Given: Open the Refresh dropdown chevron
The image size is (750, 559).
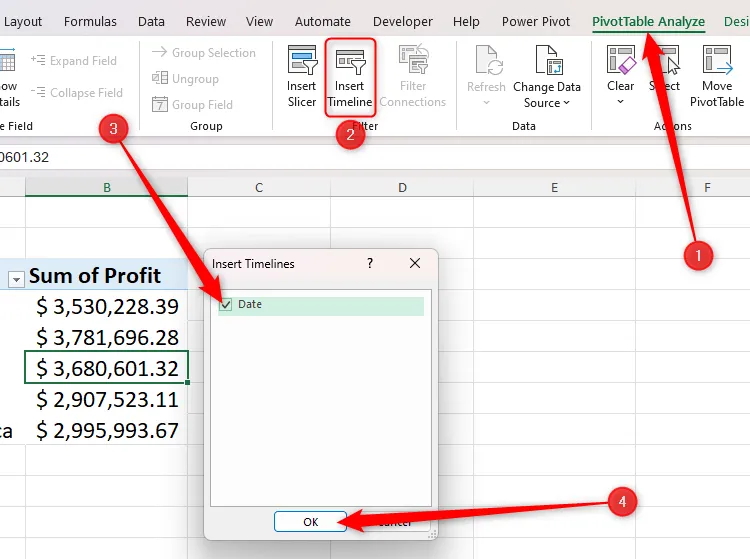Looking at the screenshot, I should click(486, 102).
